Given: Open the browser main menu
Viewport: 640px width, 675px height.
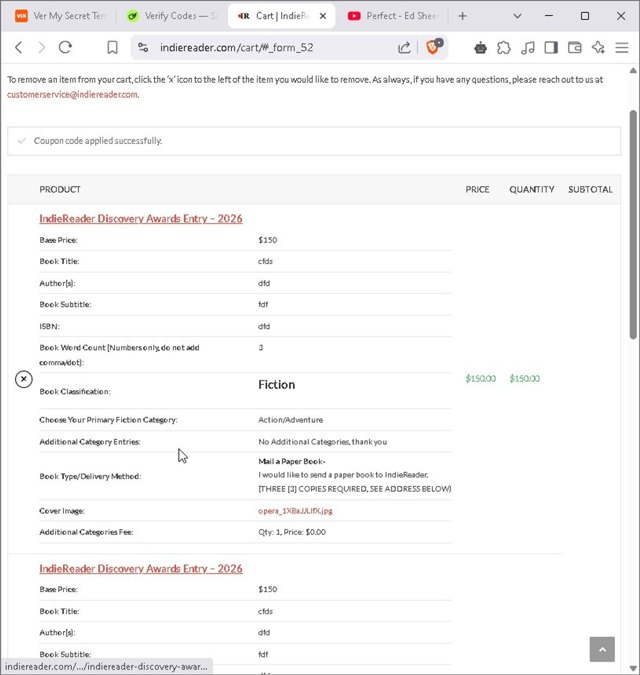Looking at the screenshot, I should [622, 47].
